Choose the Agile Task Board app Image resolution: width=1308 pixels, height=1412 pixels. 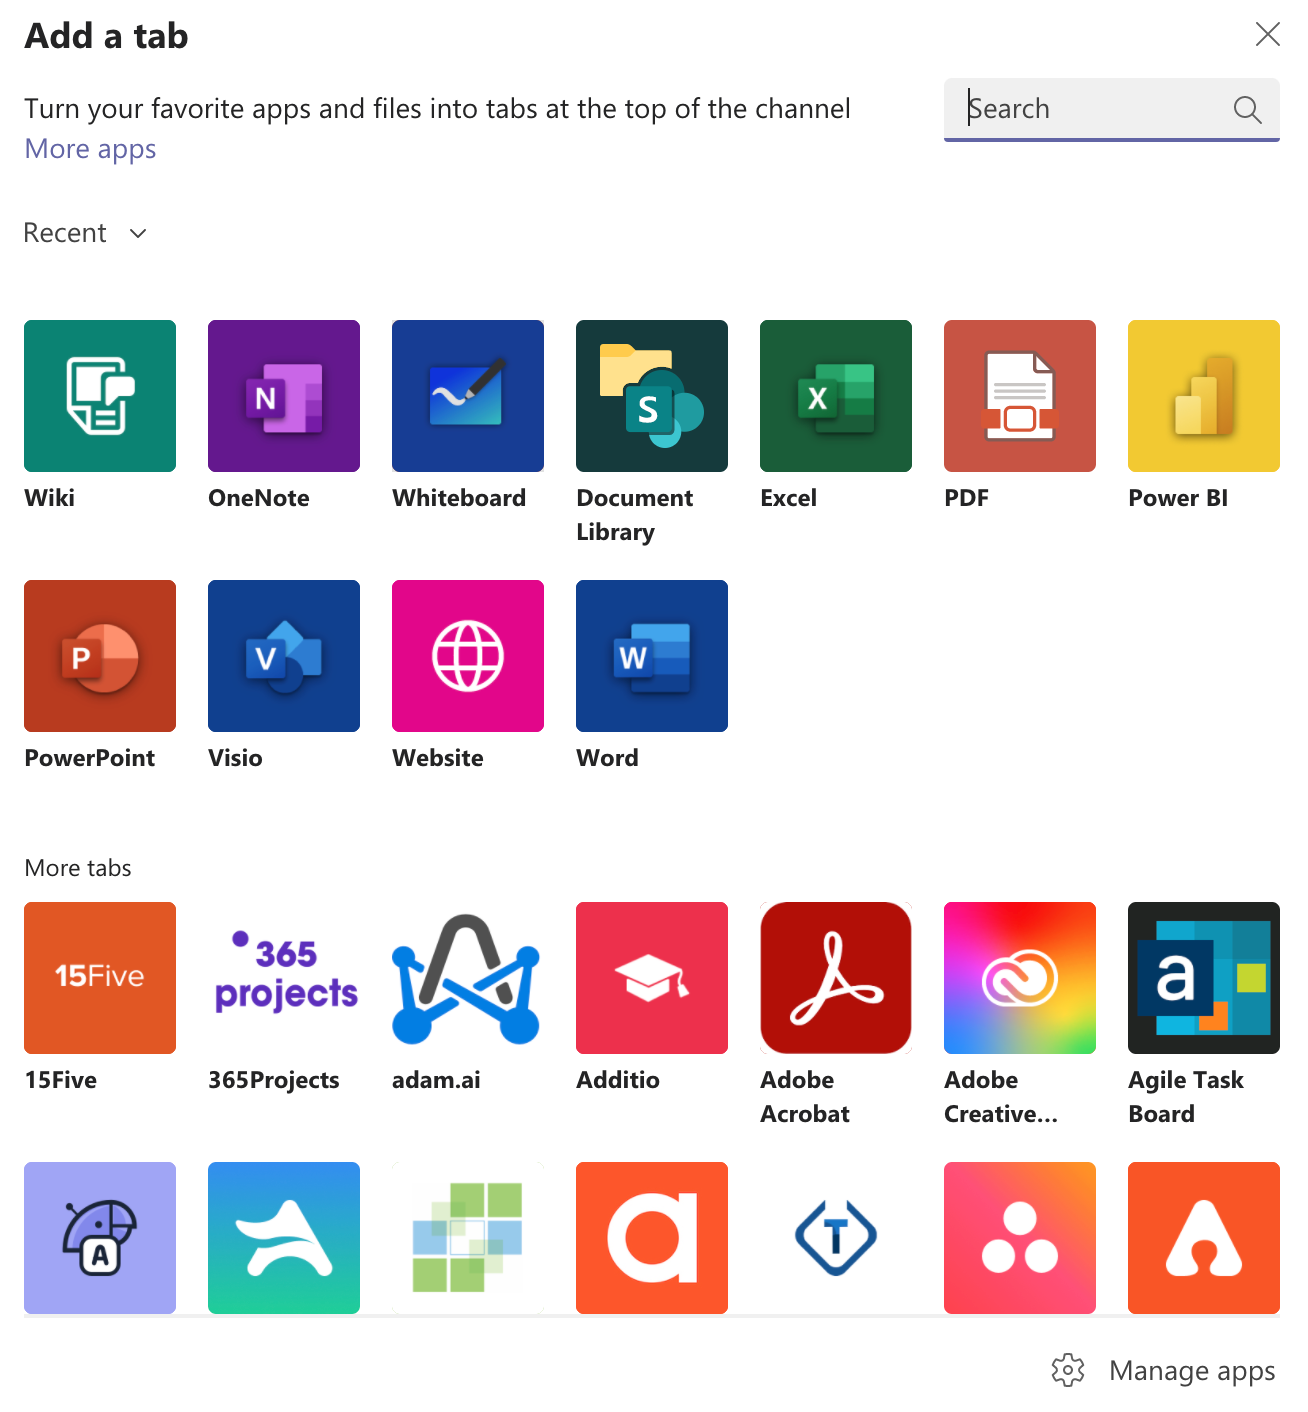click(1204, 978)
